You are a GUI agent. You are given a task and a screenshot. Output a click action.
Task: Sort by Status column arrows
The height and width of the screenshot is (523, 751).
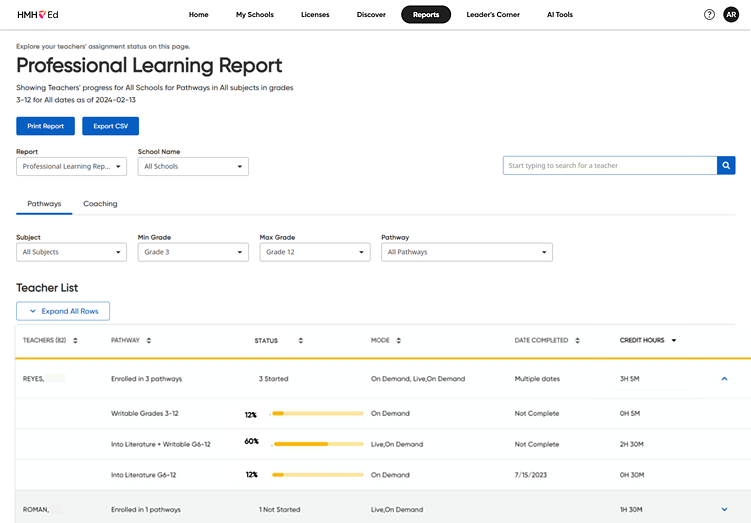click(x=301, y=341)
